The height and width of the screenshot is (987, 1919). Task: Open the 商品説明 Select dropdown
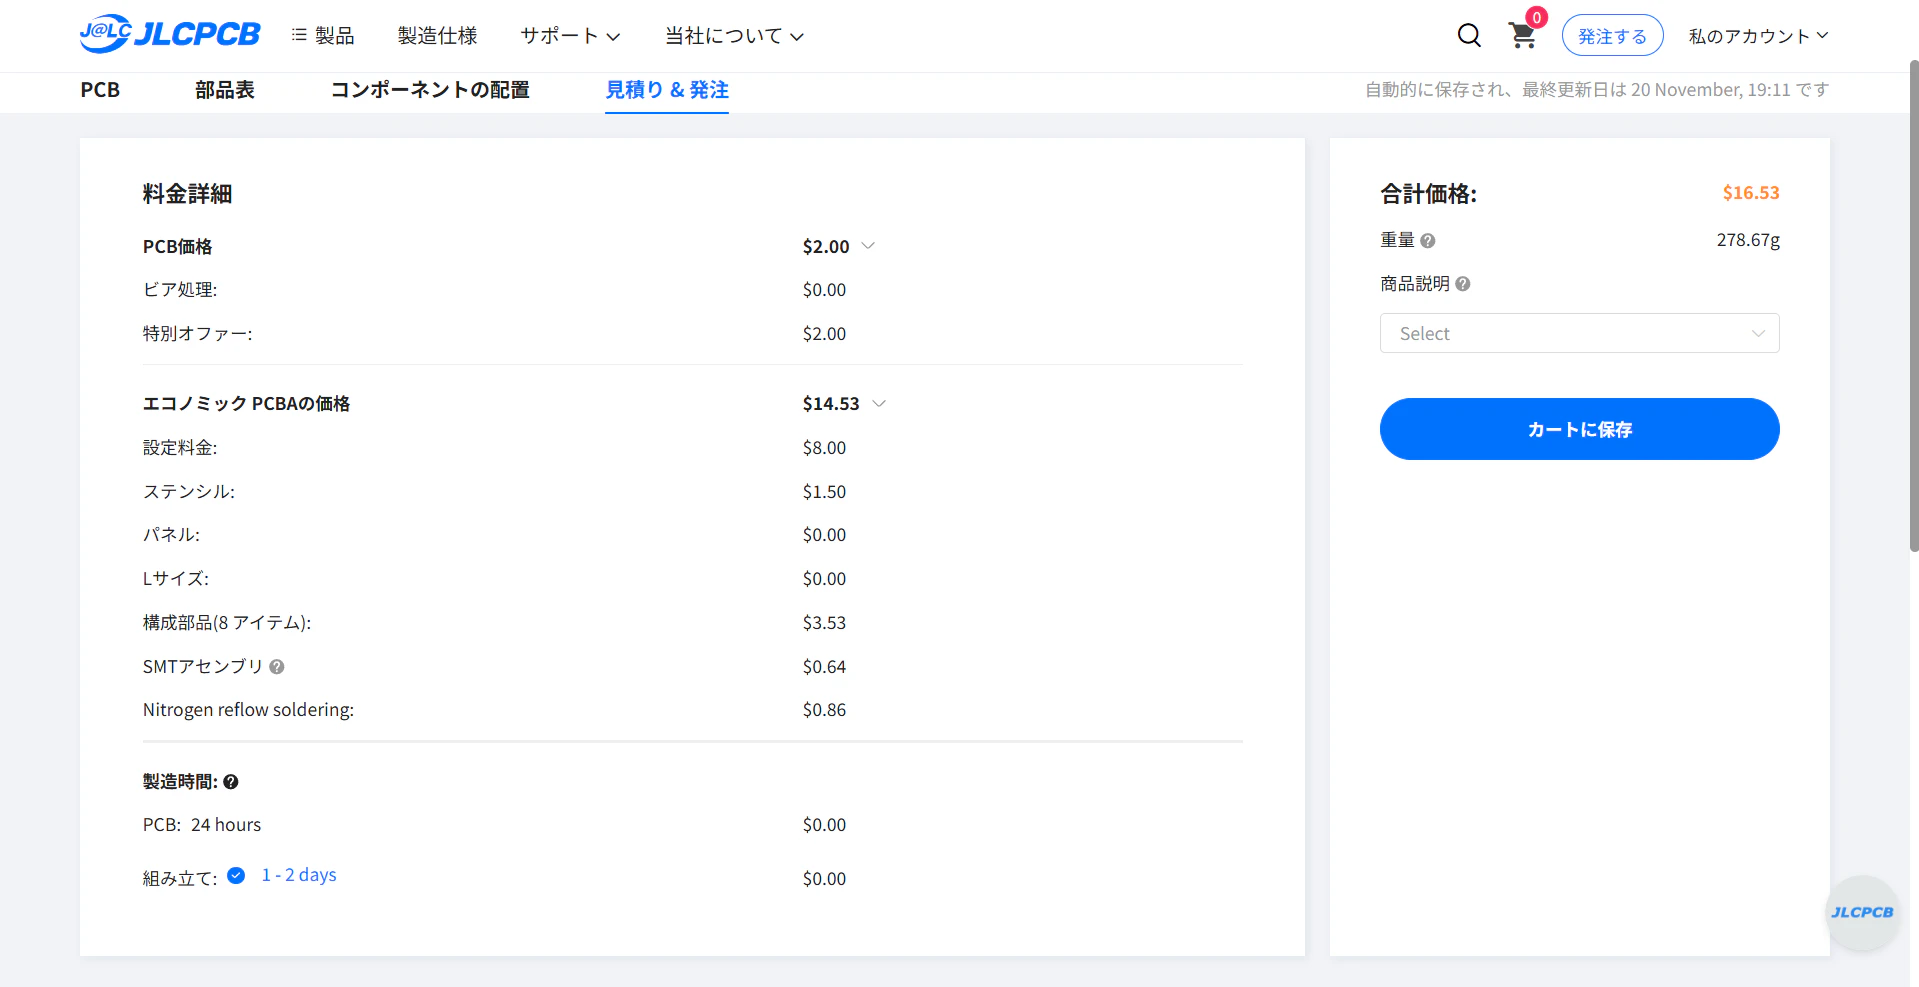(x=1579, y=333)
